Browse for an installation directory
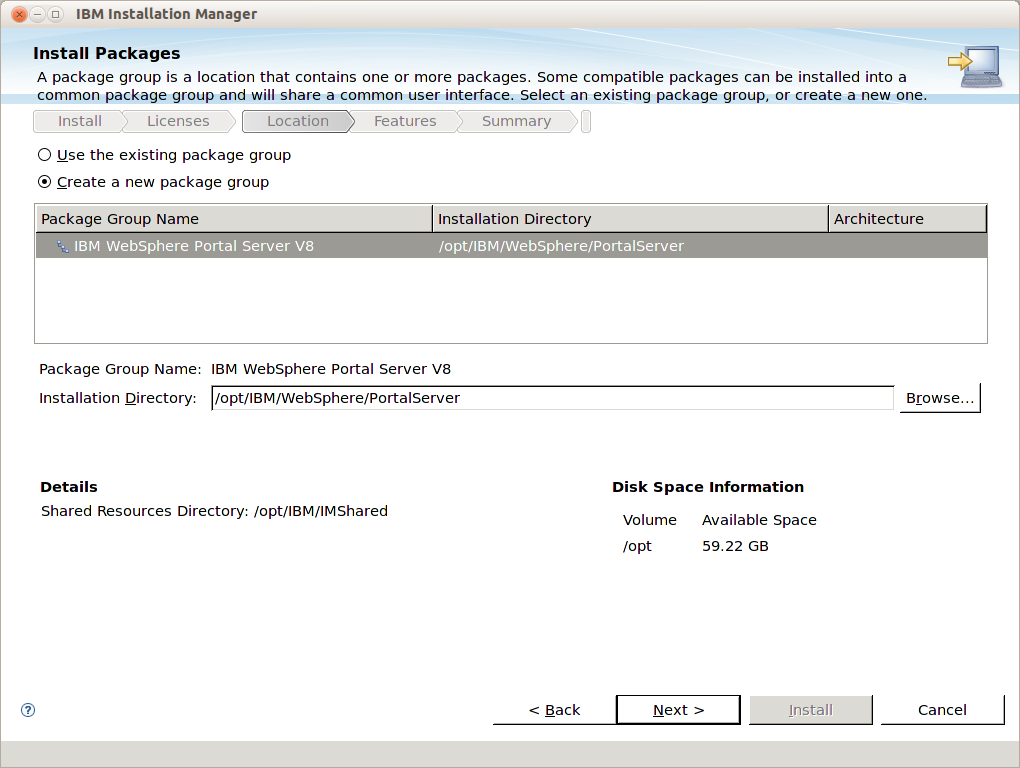The height and width of the screenshot is (768, 1020). click(x=940, y=398)
